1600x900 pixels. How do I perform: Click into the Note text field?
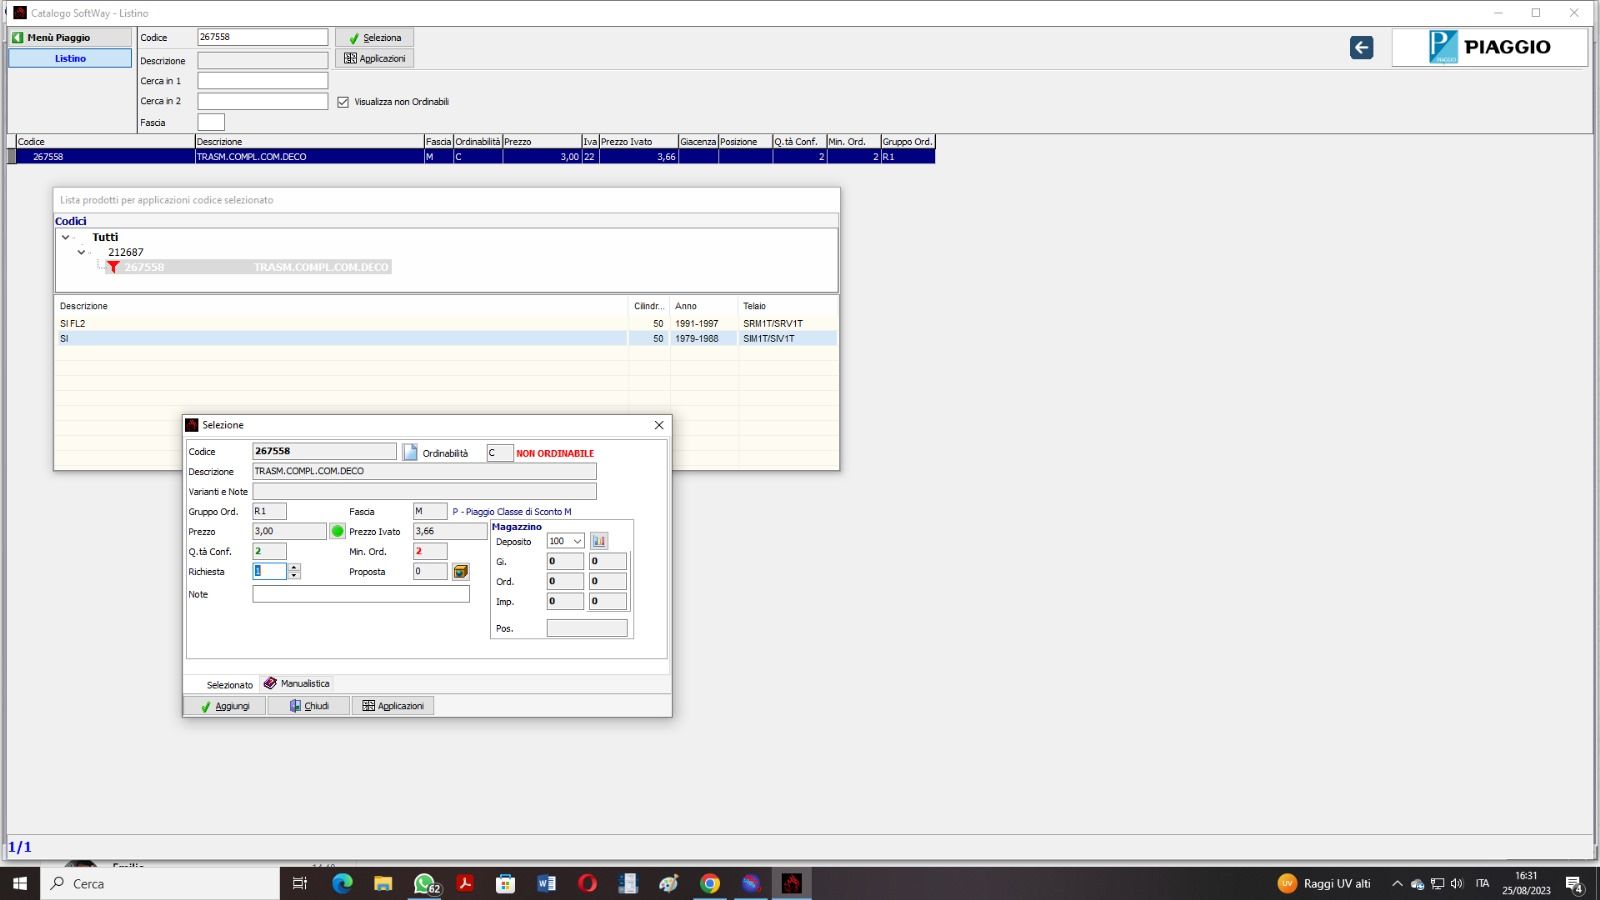[x=360, y=594]
